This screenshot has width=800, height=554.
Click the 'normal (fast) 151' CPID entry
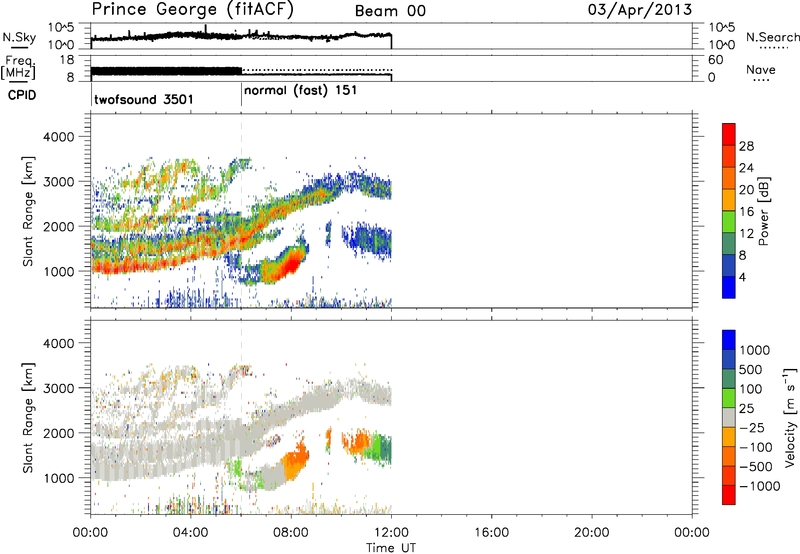[301, 91]
